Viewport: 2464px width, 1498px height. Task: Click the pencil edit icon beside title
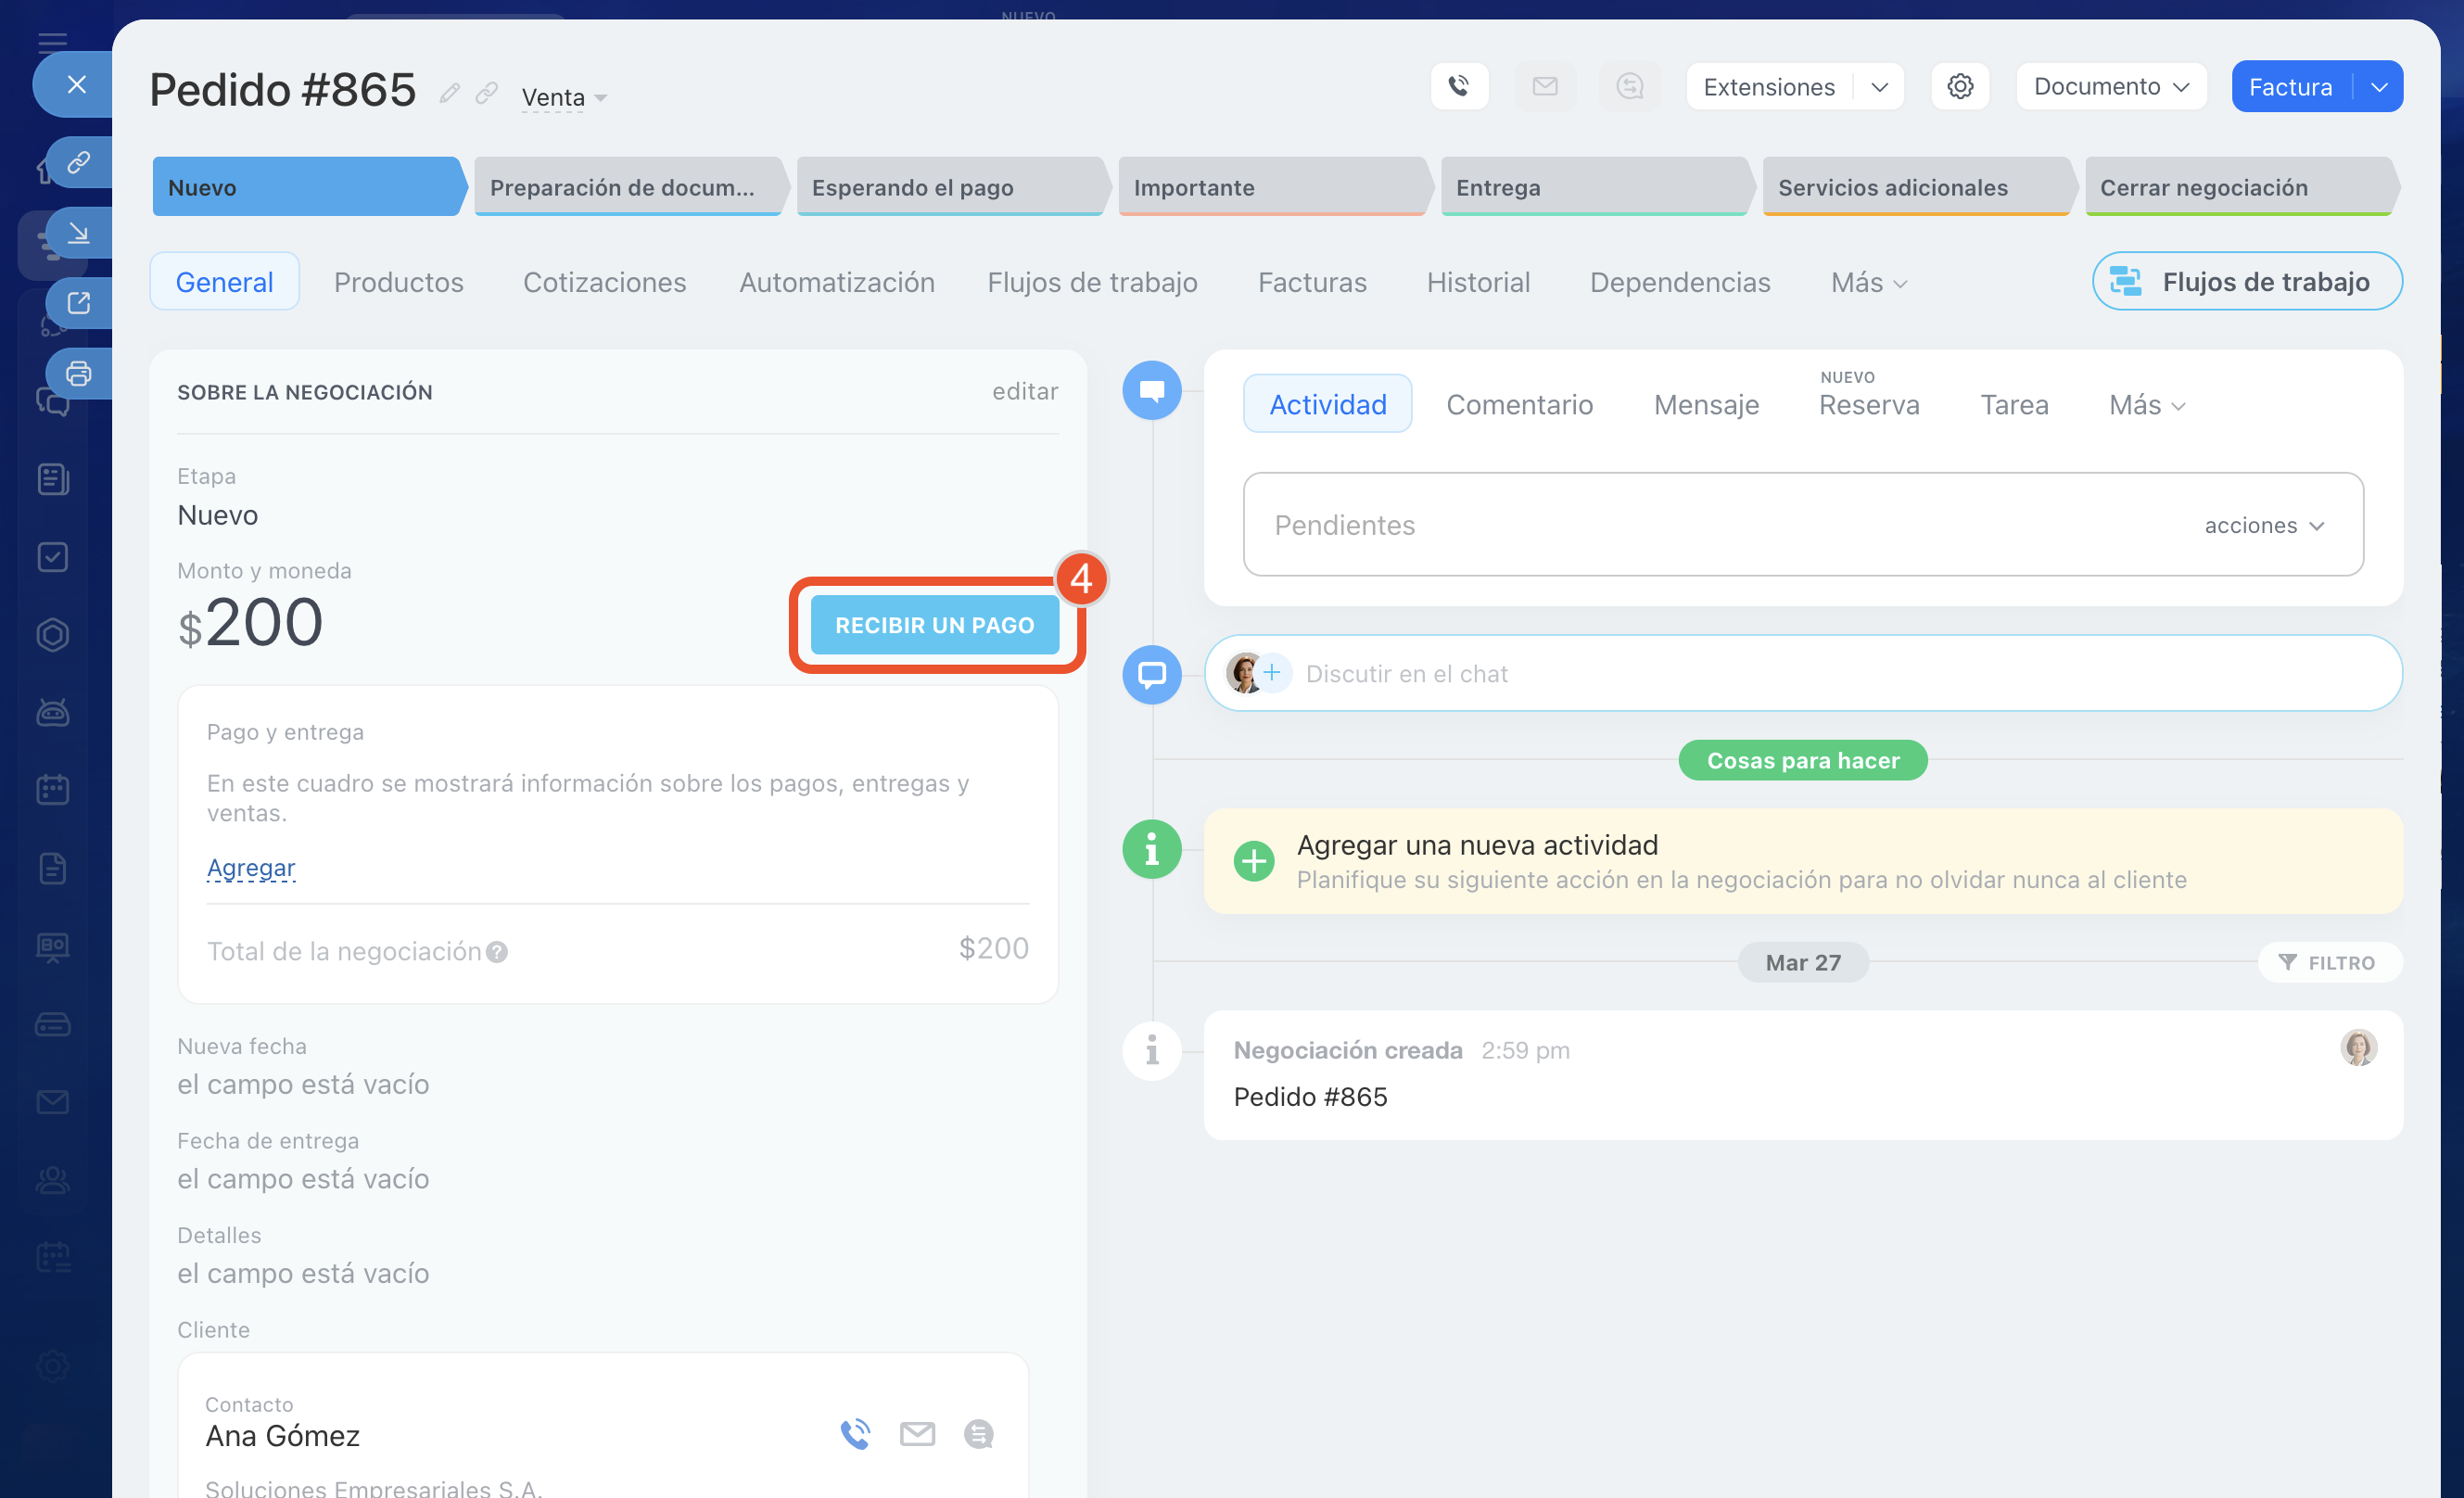(x=450, y=94)
